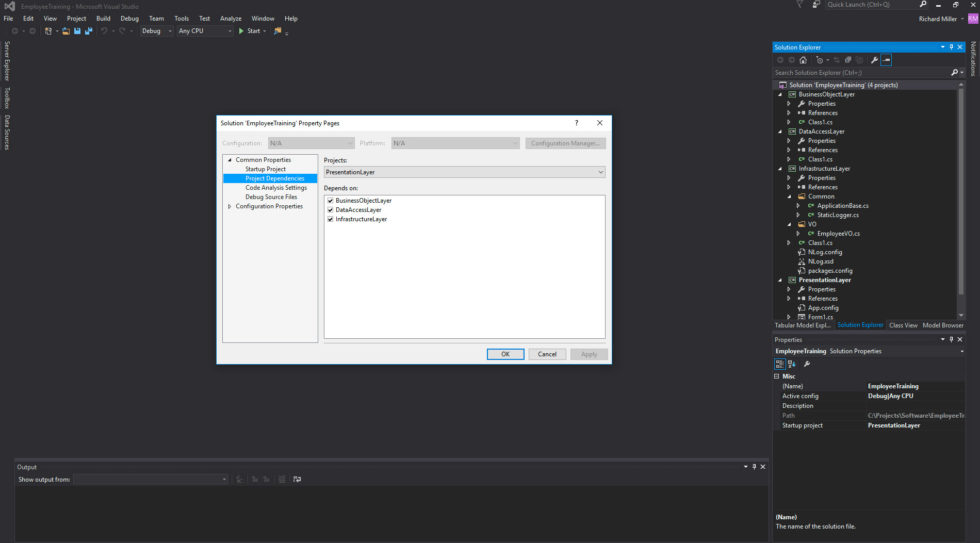Collapse the Misc category in Properties
980x543 pixels.
pyautogui.click(x=777, y=376)
